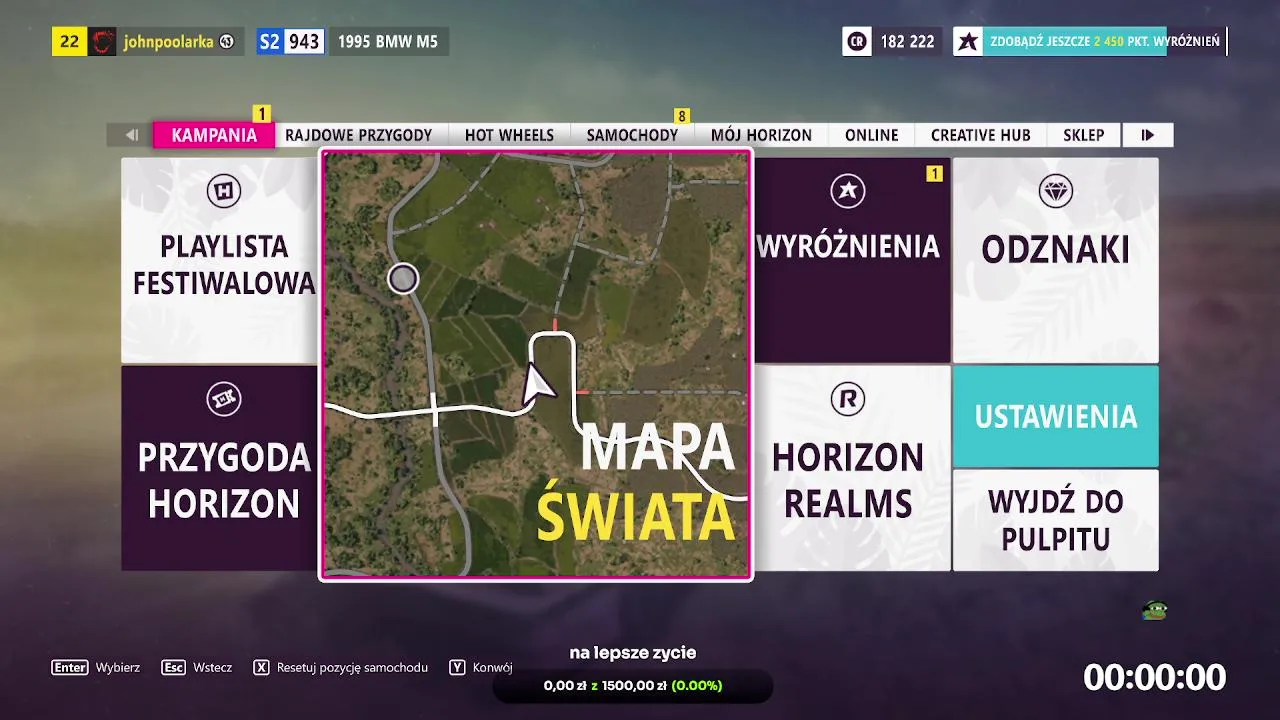Click the 'na lepsze zycie' goal title
Image resolution: width=1280 pixels, height=720 pixels.
(x=633, y=653)
